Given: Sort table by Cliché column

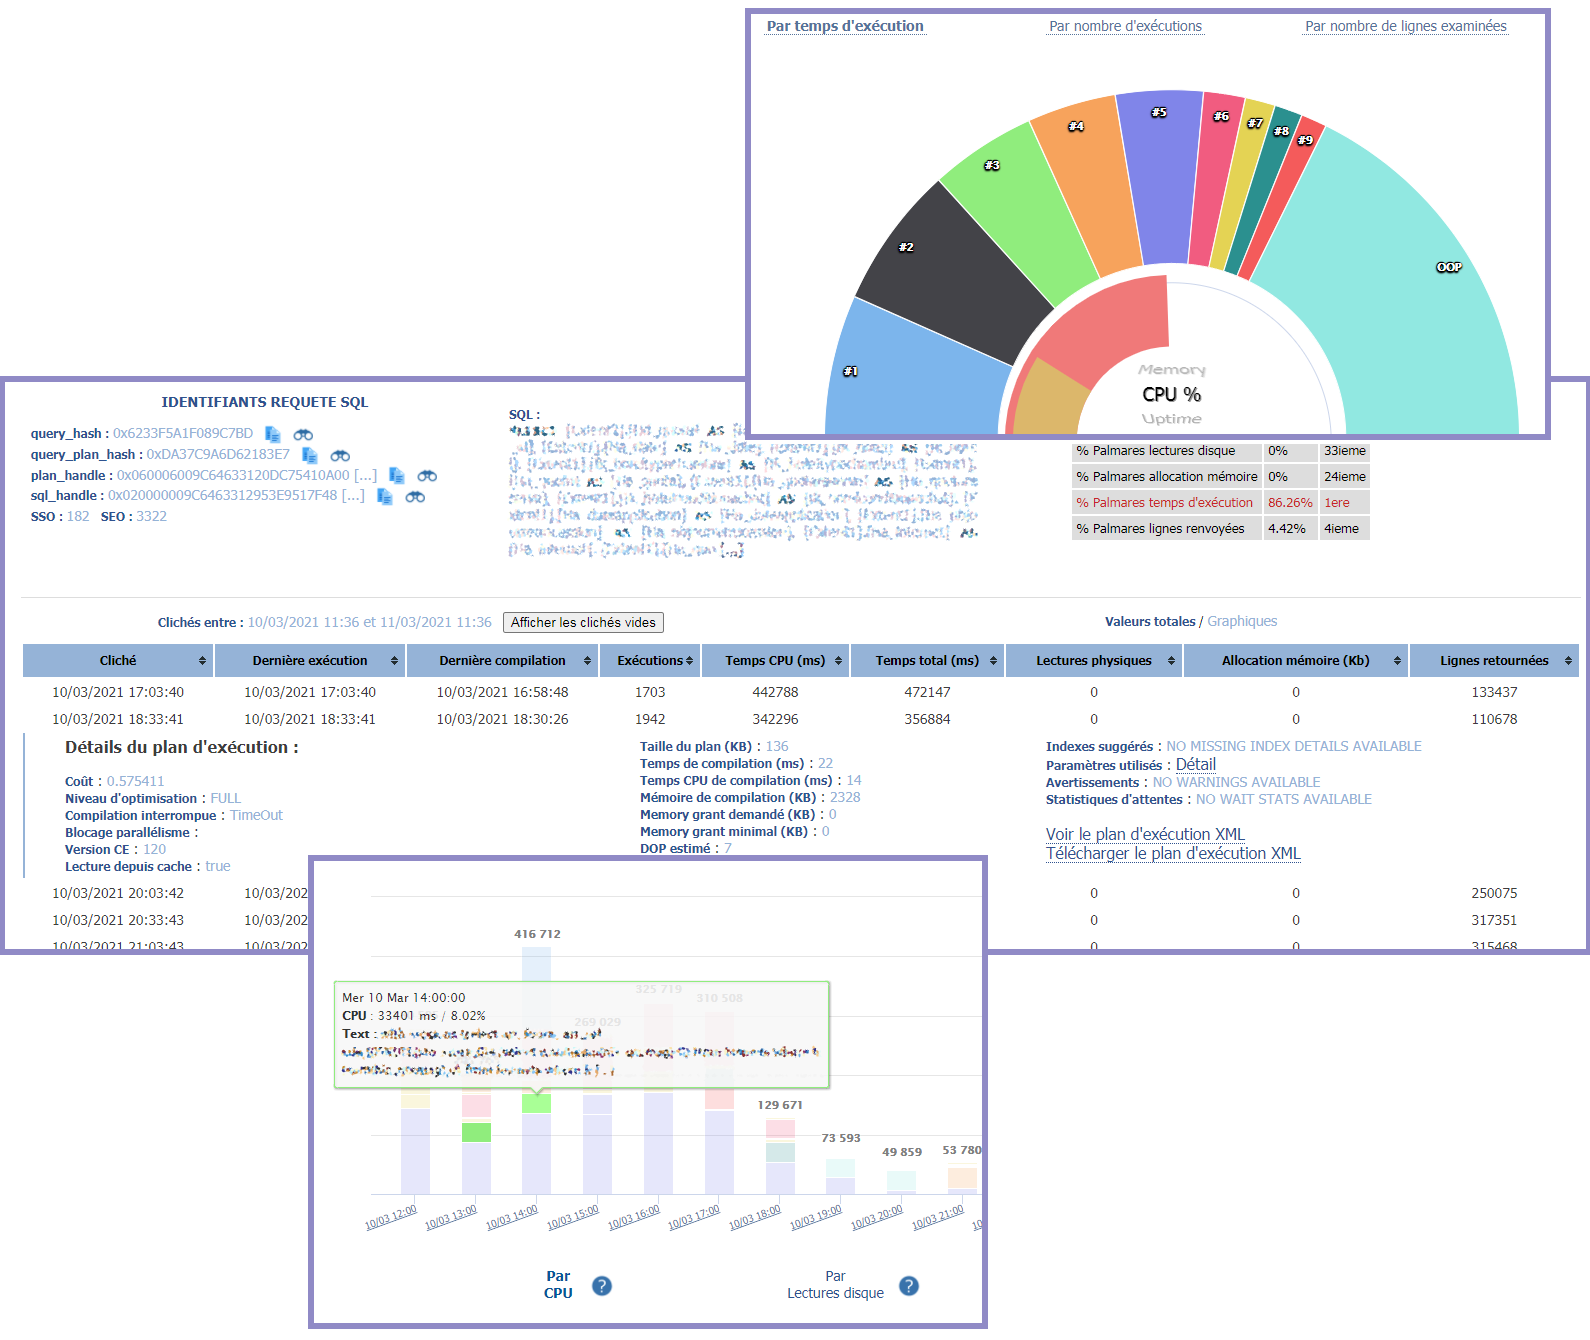Looking at the screenshot, I should click(x=118, y=661).
